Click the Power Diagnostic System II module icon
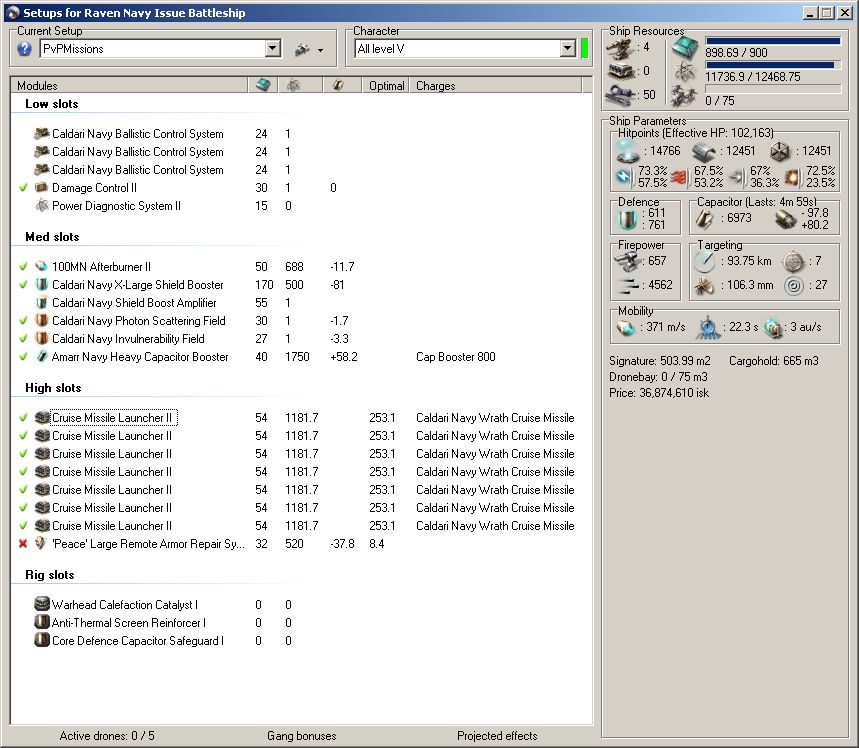The width and height of the screenshot is (859, 748). pos(41,206)
